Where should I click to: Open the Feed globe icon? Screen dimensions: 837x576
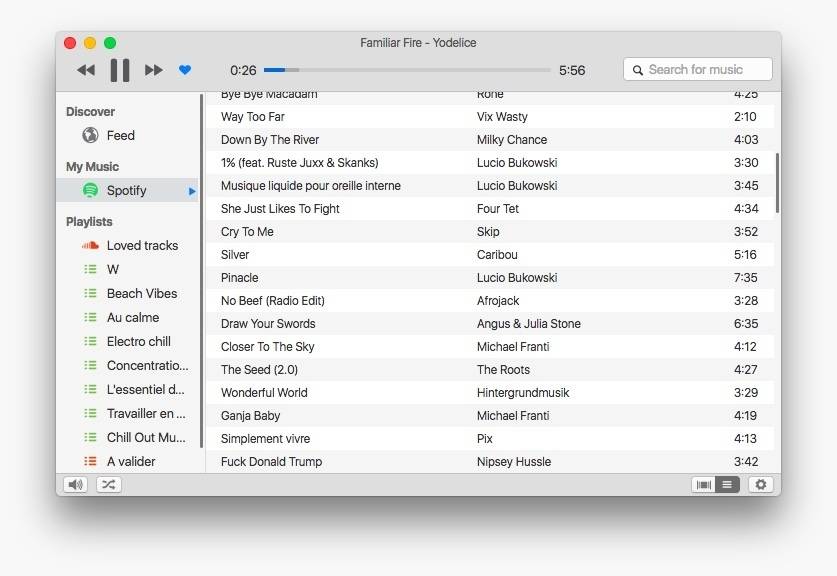pos(90,135)
